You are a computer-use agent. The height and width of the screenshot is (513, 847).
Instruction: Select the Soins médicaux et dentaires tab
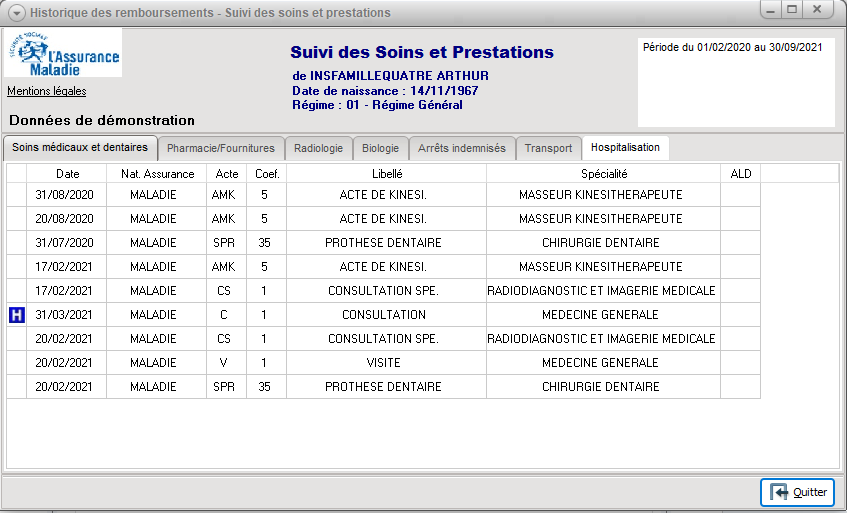pyautogui.click(x=80, y=148)
